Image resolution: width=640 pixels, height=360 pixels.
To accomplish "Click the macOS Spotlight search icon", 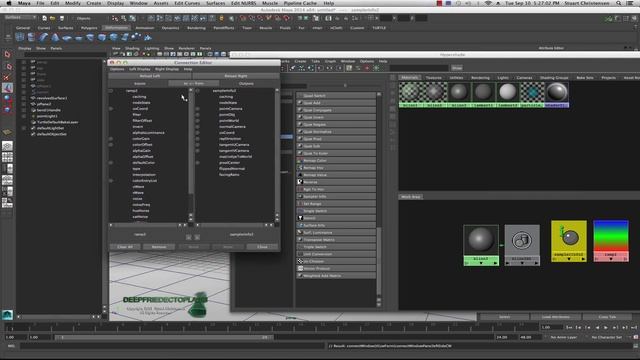I will pyautogui.click(x=619, y=3).
